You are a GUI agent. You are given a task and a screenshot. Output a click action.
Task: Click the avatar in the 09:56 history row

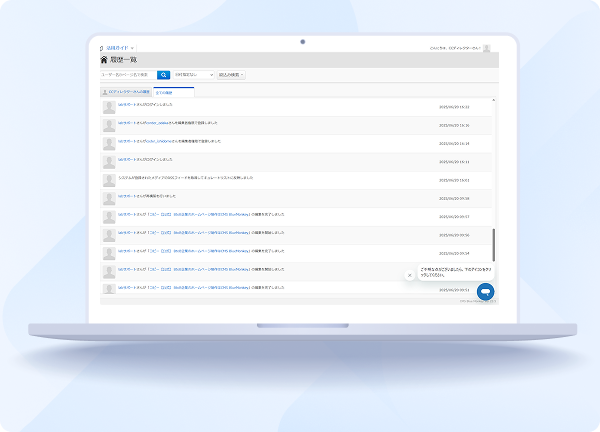pyautogui.click(x=109, y=235)
